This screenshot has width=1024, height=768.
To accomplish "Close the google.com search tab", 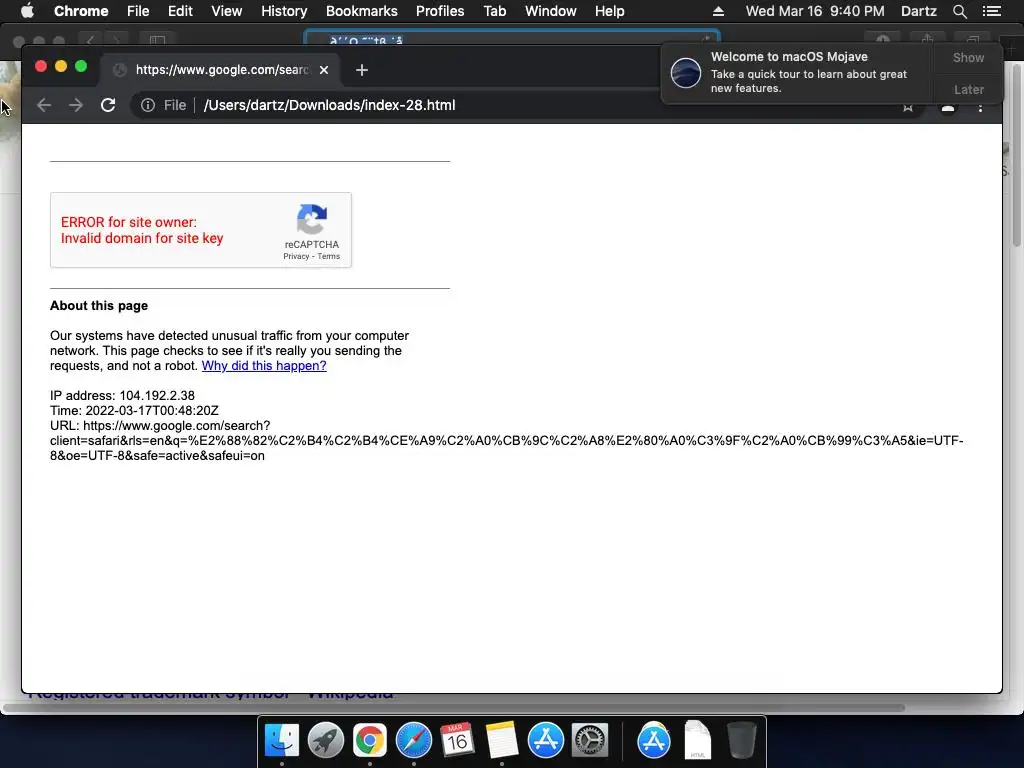I will [324, 70].
